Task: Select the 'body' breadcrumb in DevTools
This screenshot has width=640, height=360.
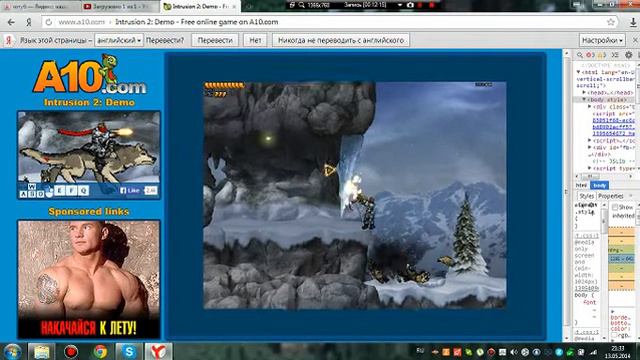Action: (599, 185)
